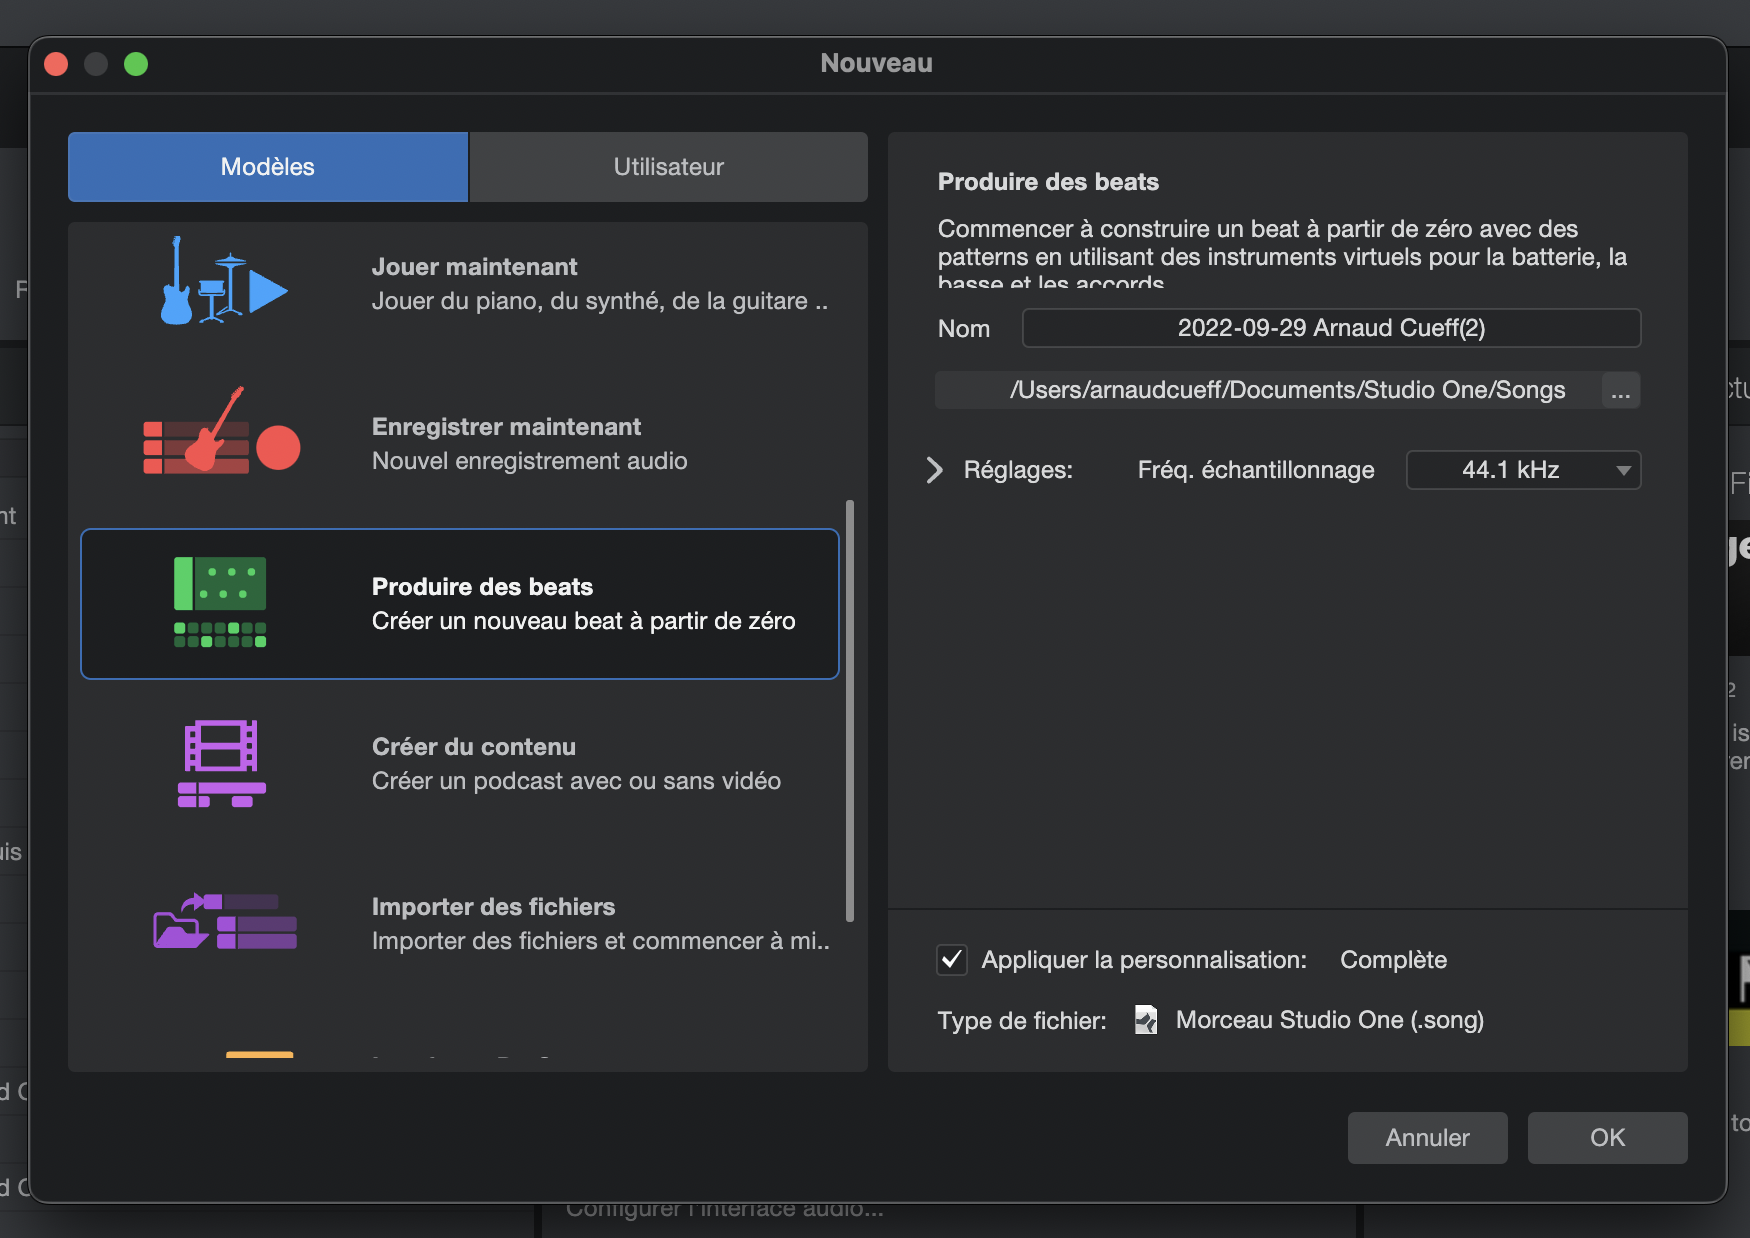Open the folder browse button (...)
This screenshot has width=1750, height=1238.
coord(1621,390)
